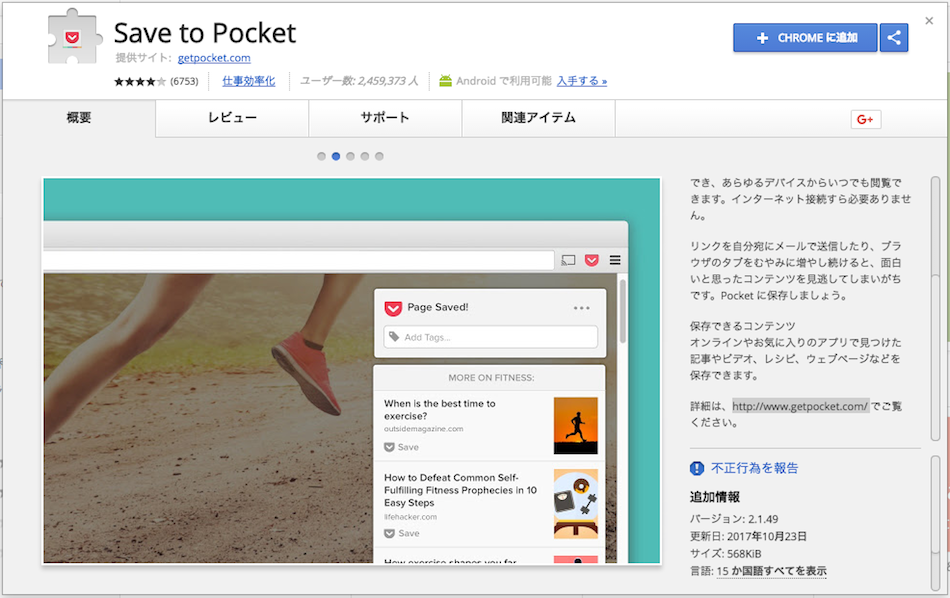The height and width of the screenshot is (598, 950).
Task: Click the サイズ: 568KiB text
Action: [x=725, y=553]
